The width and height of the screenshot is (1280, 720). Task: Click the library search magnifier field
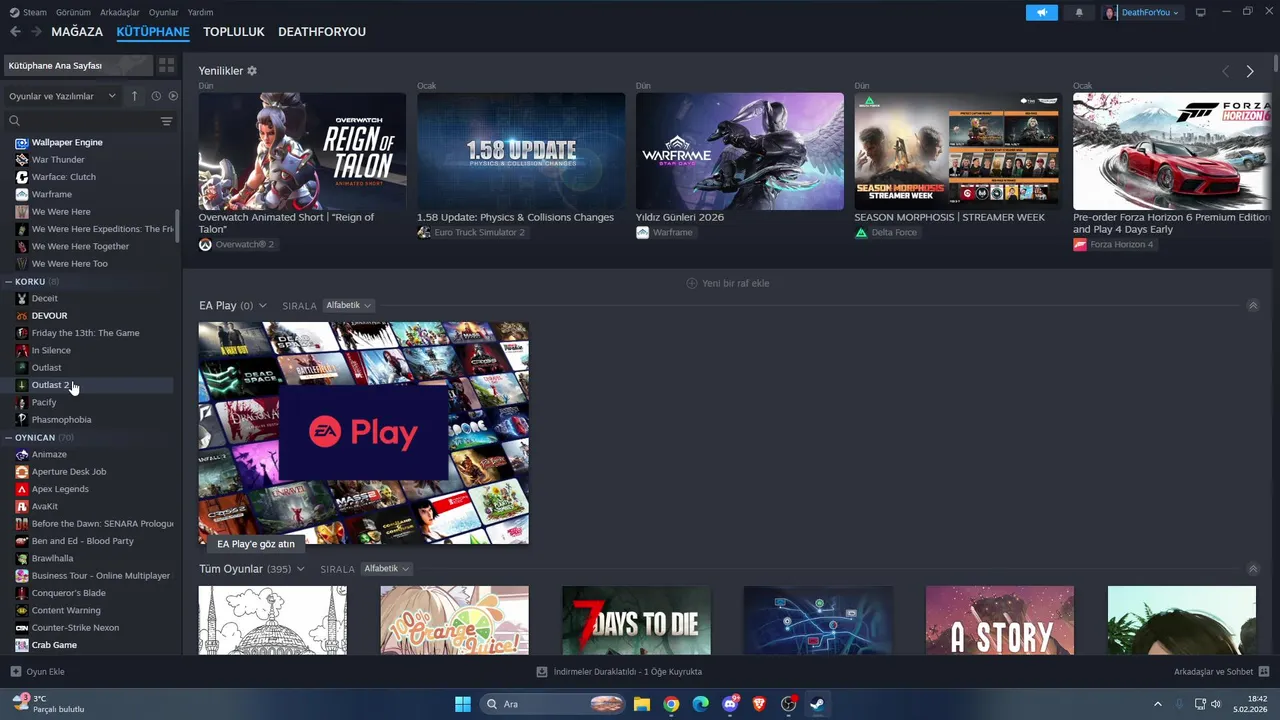click(x=80, y=121)
